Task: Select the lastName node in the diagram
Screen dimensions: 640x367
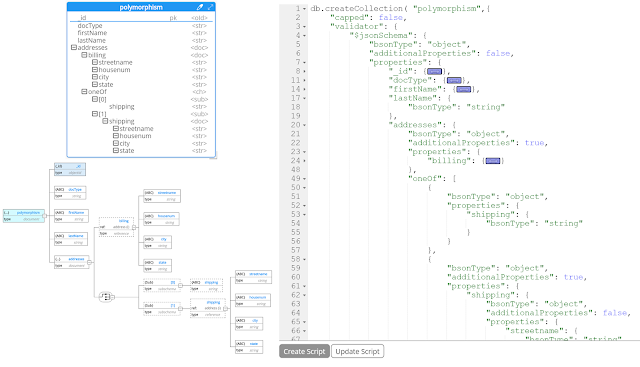Action: (71, 239)
